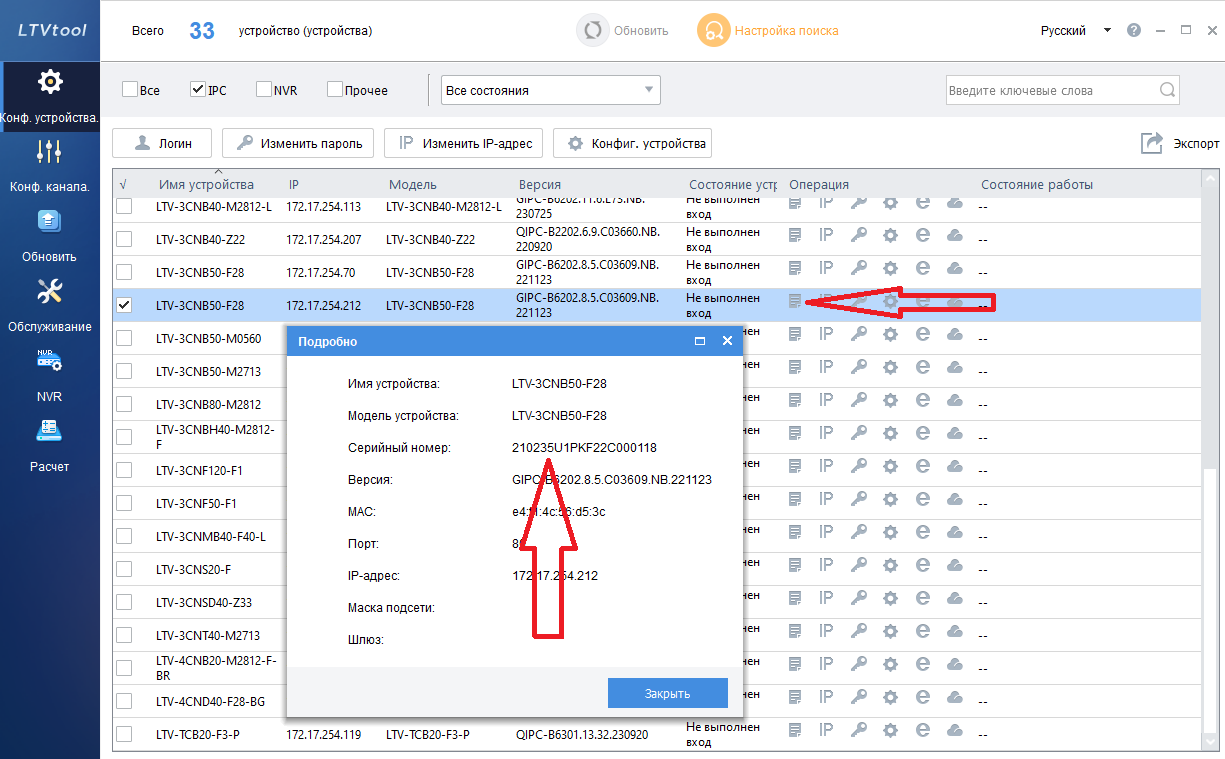Check the LTV-TCB20-F3-P row checkbox
This screenshot has width=1225, height=759.
pyautogui.click(x=124, y=734)
